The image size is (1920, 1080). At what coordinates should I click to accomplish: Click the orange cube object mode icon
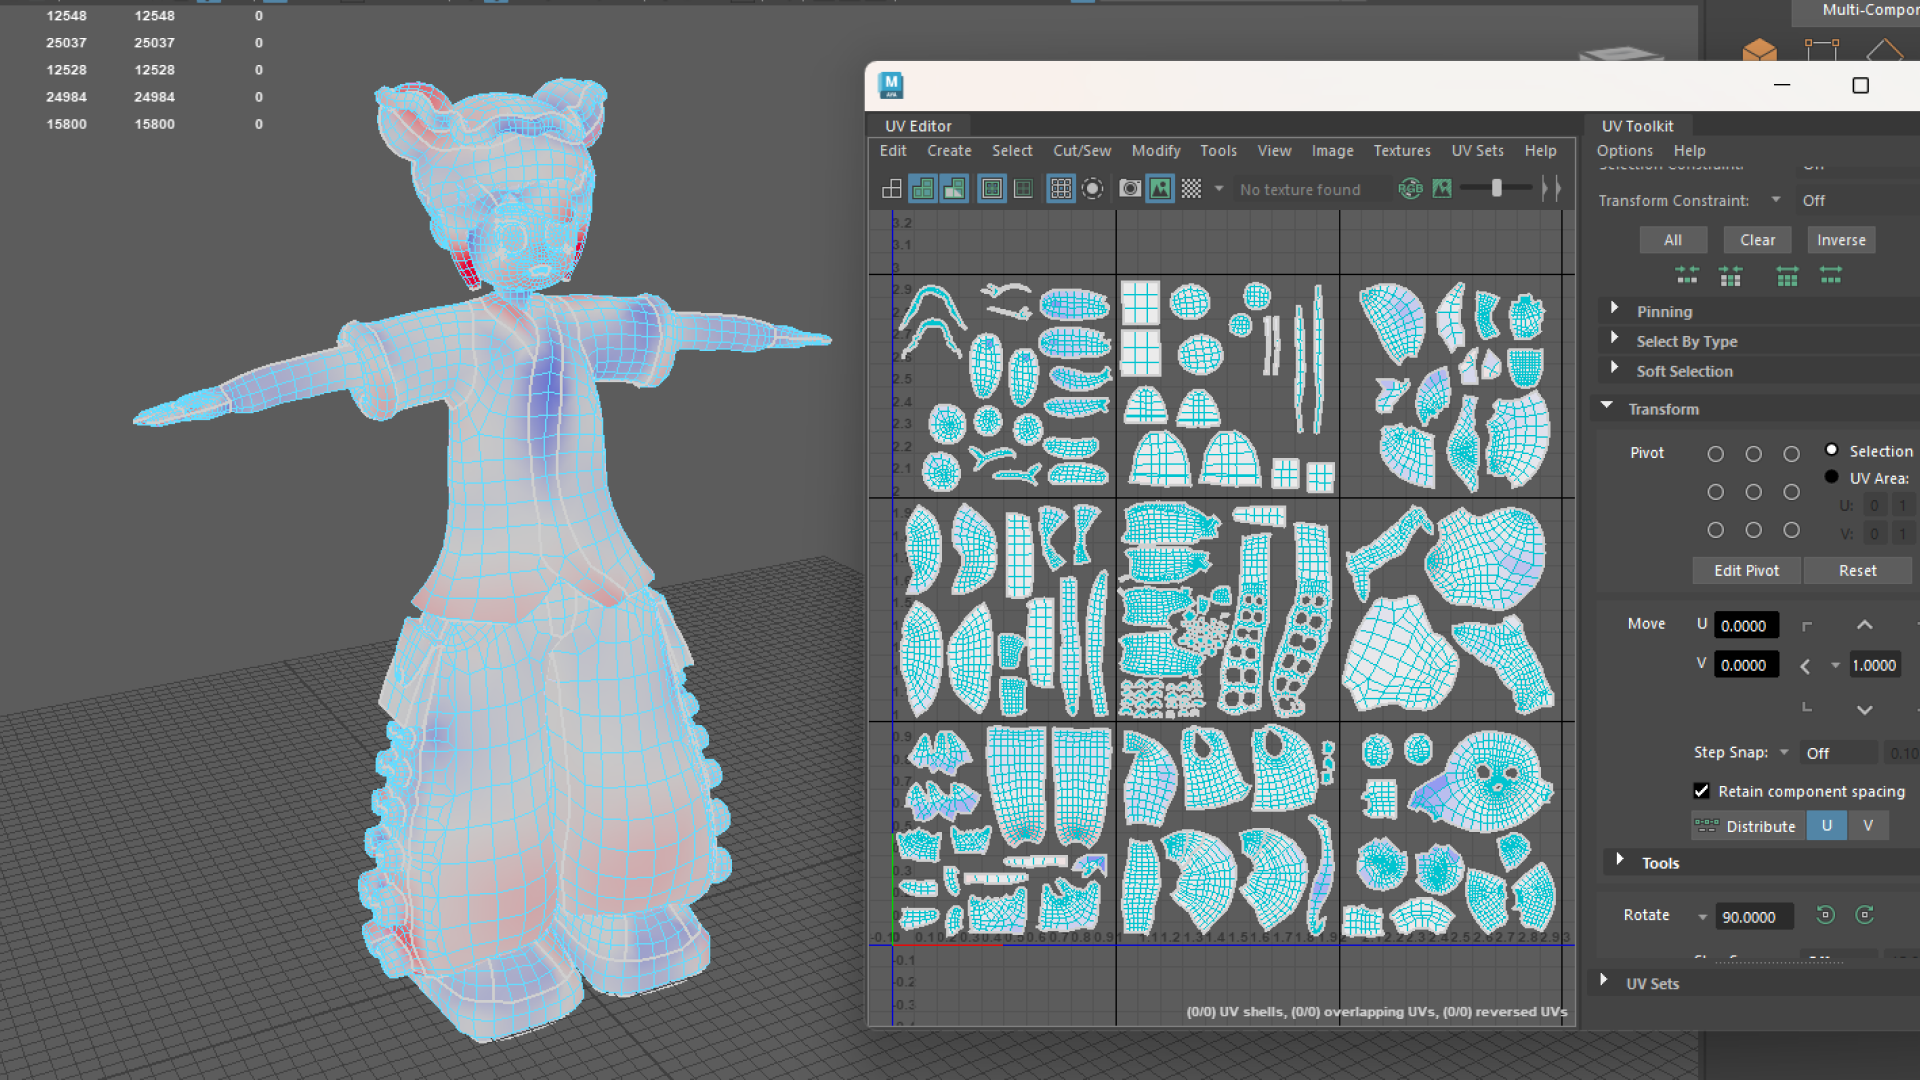pyautogui.click(x=1759, y=50)
